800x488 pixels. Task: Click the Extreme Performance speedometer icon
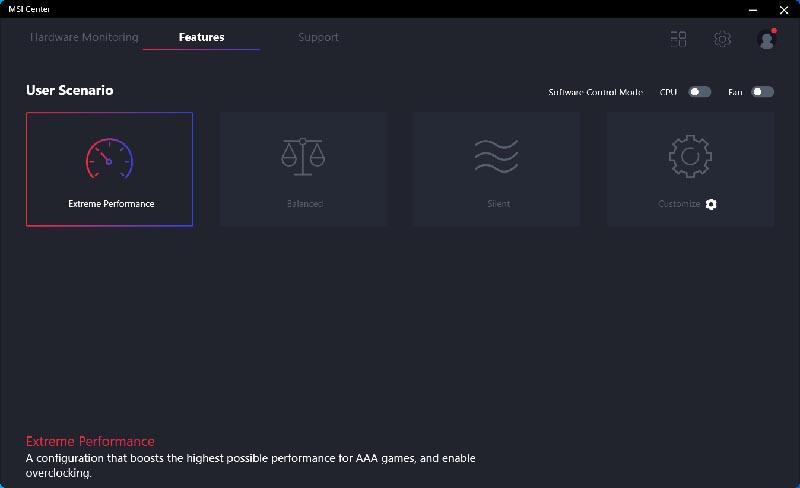[109, 158]
